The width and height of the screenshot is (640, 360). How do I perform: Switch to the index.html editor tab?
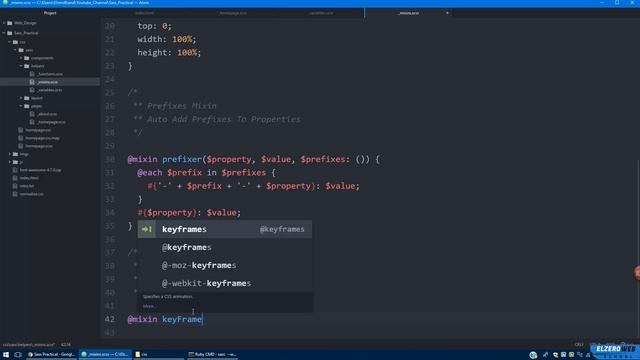pos(144,13)
